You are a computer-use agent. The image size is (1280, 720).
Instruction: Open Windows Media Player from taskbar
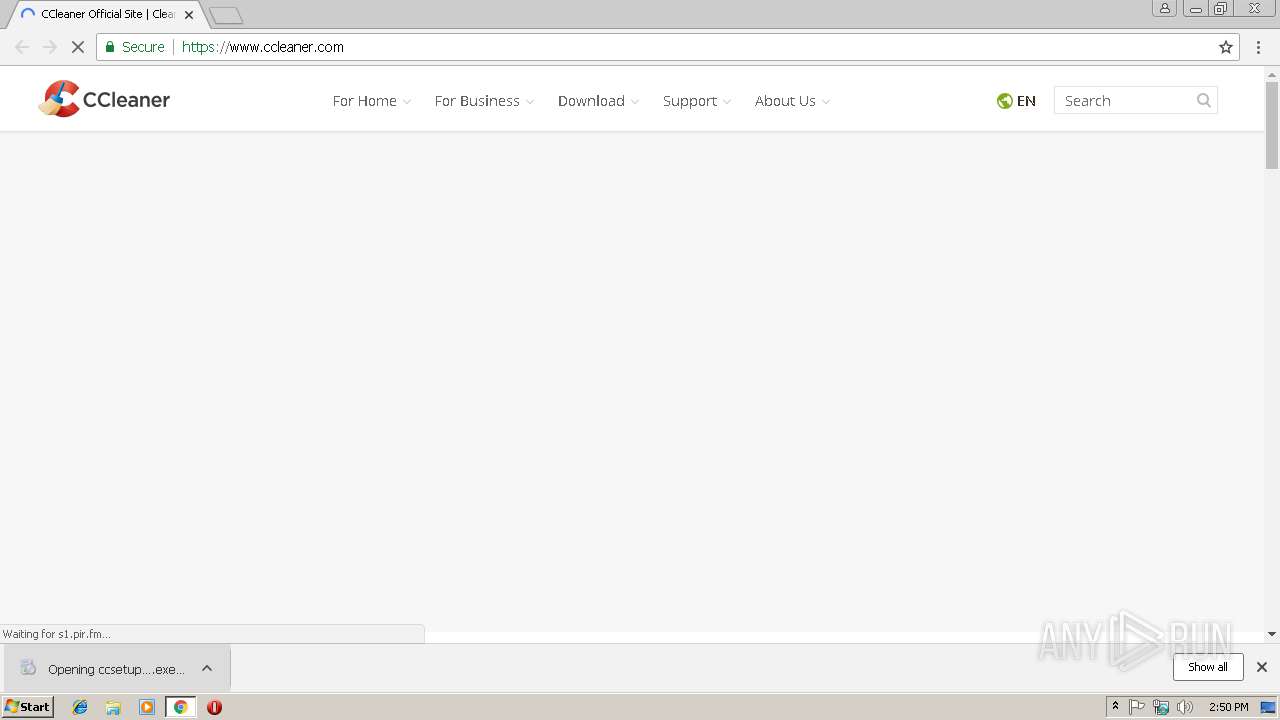click(x=147, y=707)
